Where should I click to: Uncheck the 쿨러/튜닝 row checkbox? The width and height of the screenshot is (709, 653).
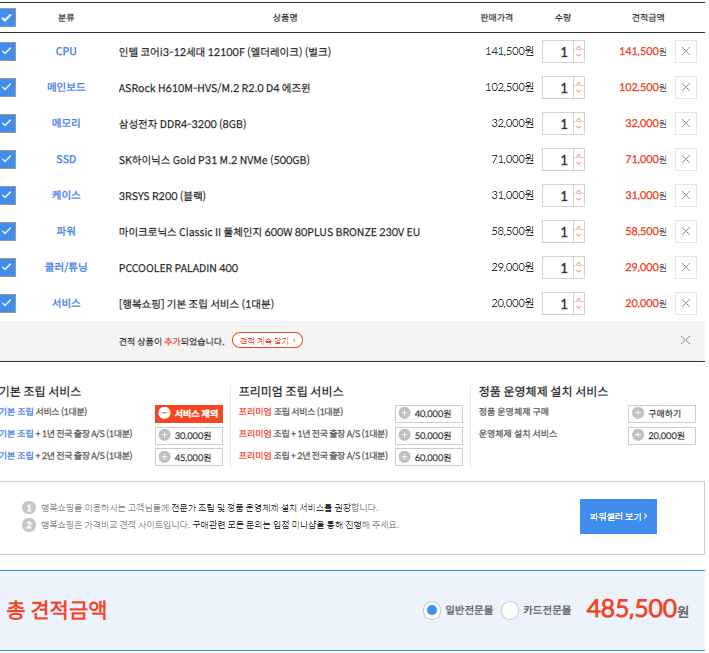pos(7,267)
